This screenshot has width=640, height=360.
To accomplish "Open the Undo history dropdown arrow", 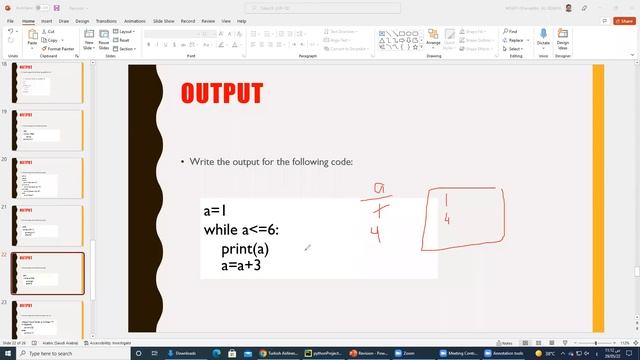I will tap(17, 31).
